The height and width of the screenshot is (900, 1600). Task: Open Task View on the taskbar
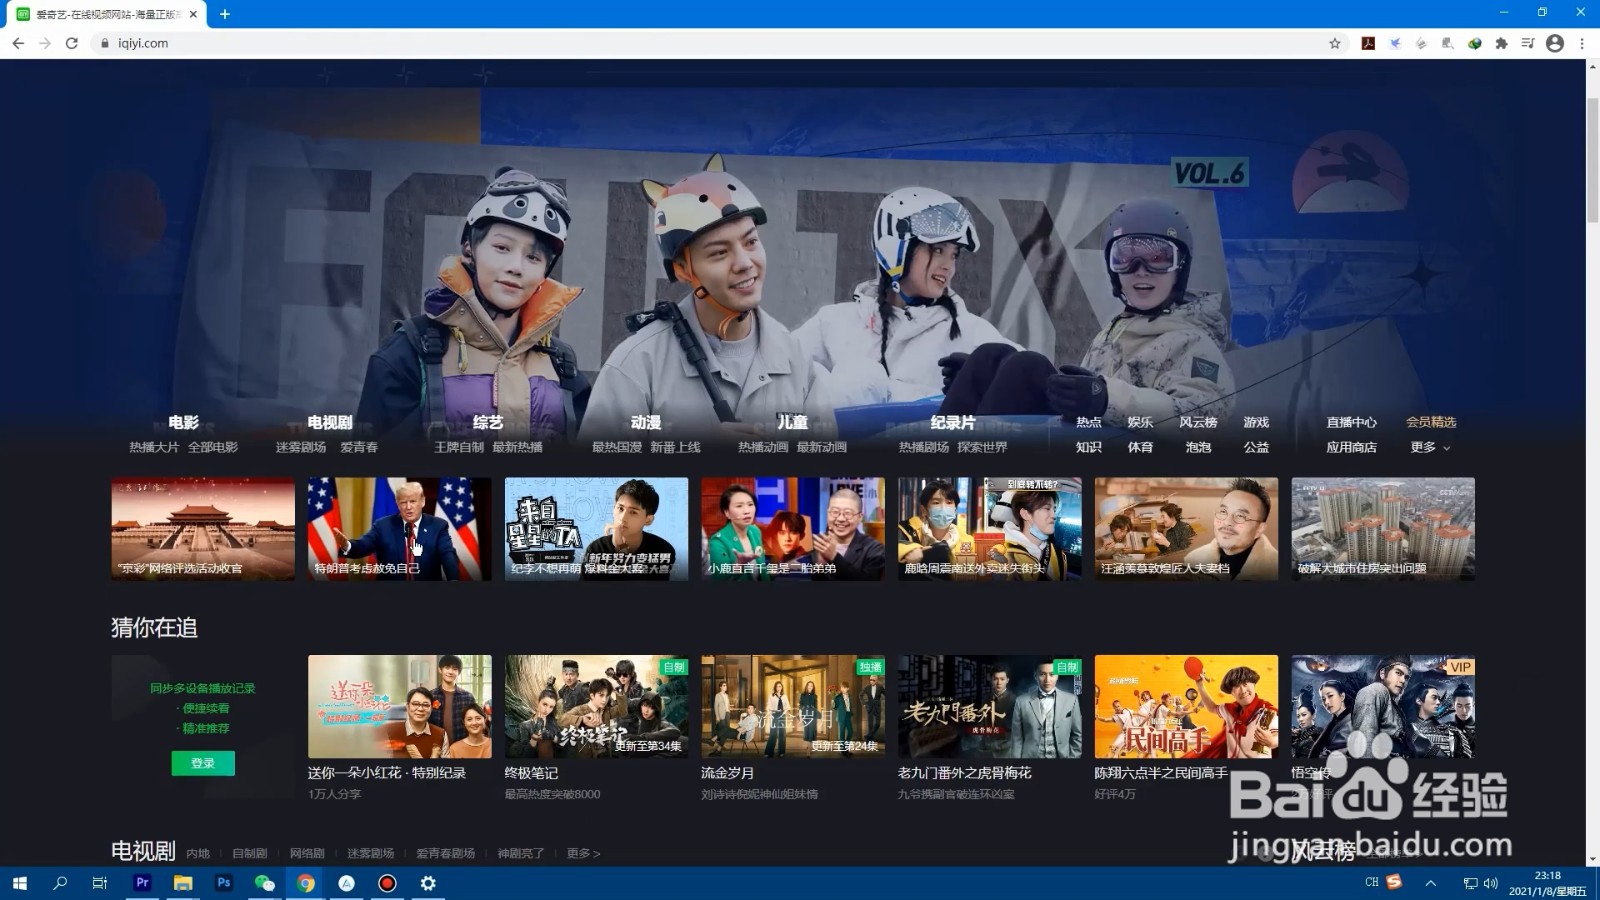pyautogui.click(x=100, y=883)
